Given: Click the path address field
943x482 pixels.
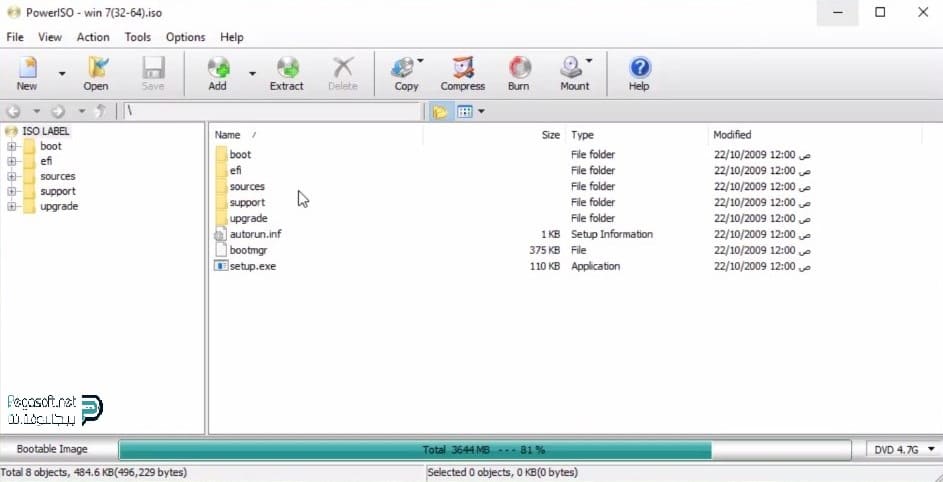Looking at the screenshot, I should [272, 112].
